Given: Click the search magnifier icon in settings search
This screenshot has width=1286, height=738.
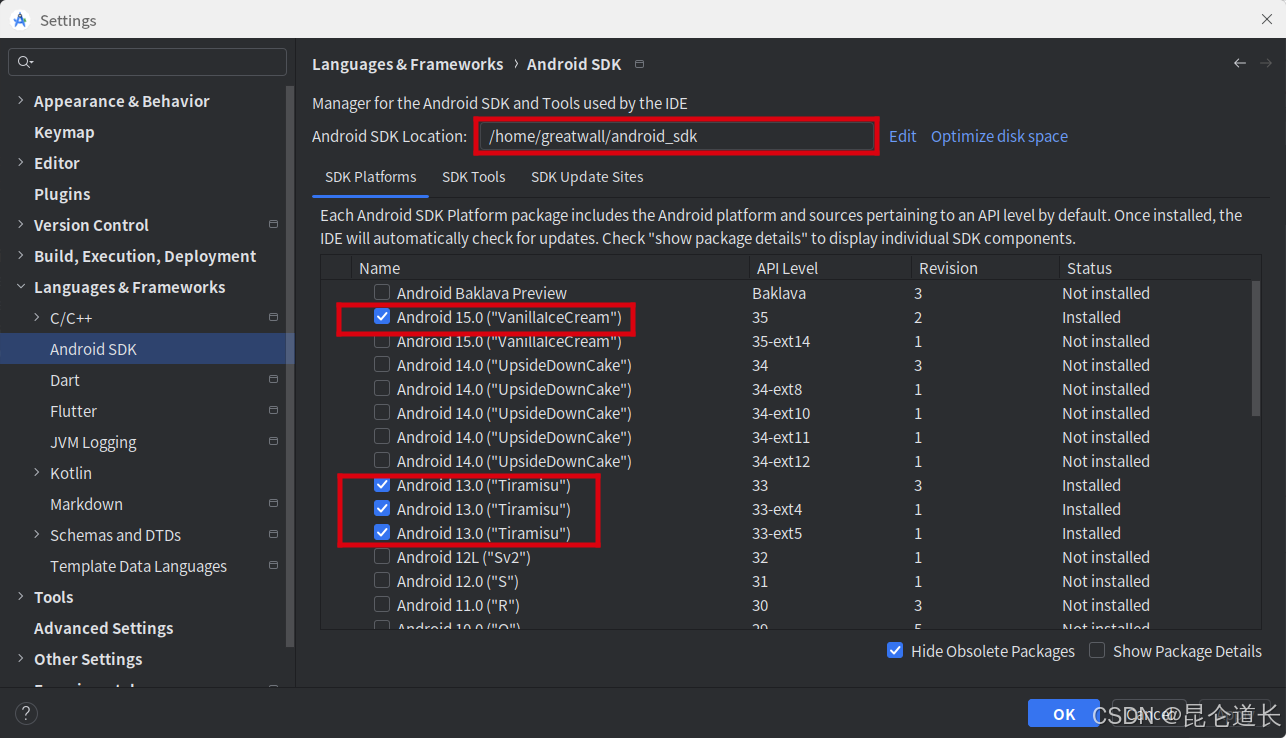Looking at the screenshot, I should point(24,62).
